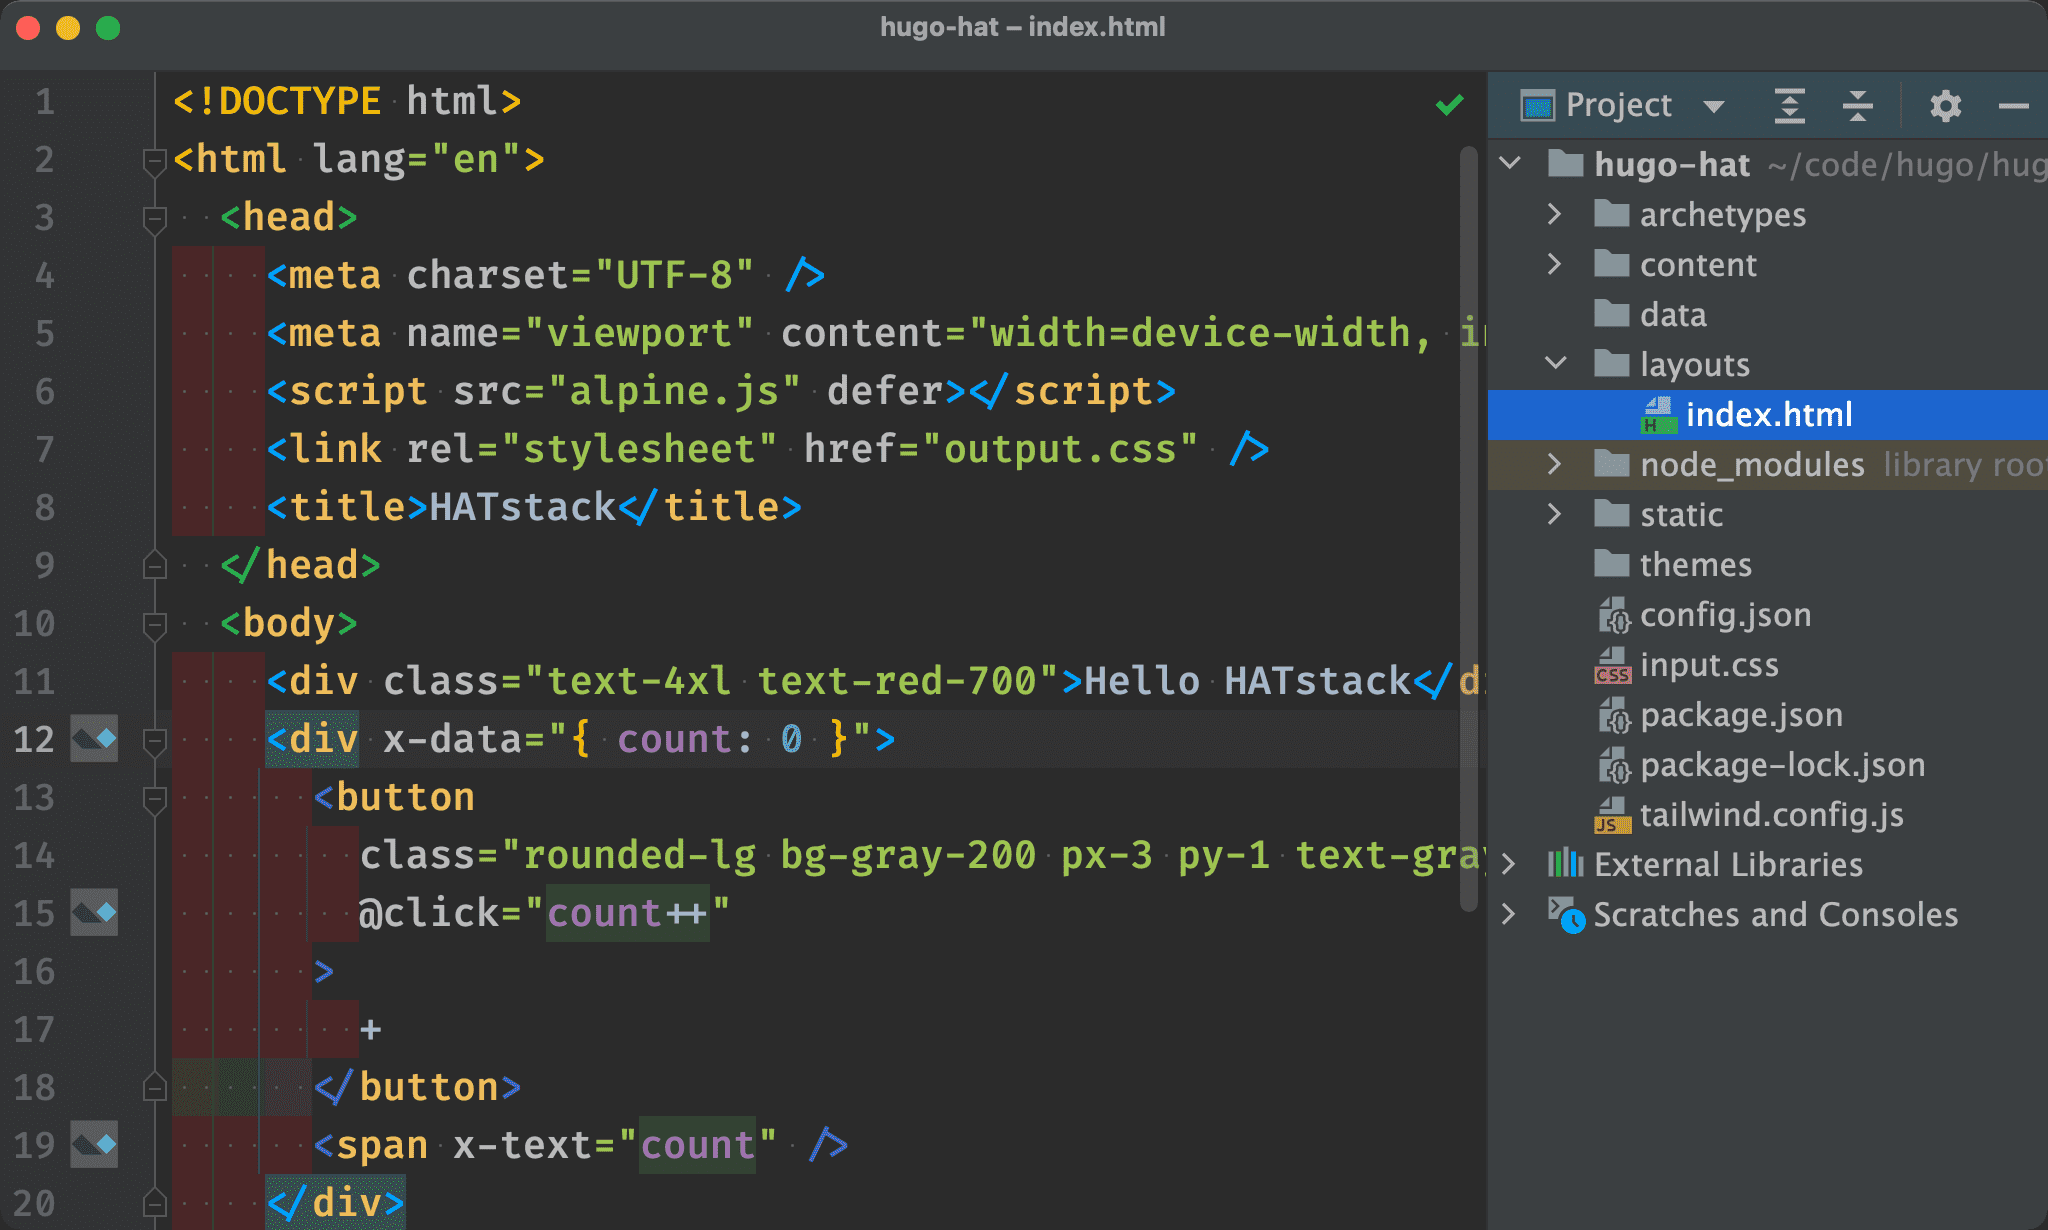The width and height of the screenshot is (2048, 1230).
Task: Click the tailwind.config.js JS file icon
Action: [x=1613, y=815]
